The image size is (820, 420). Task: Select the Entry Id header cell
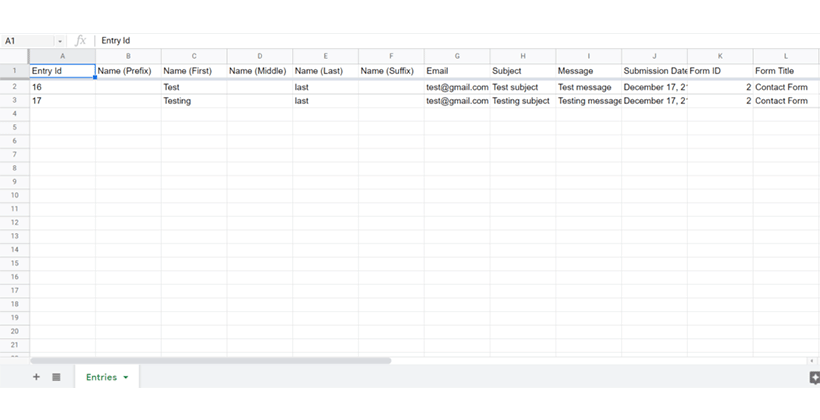(63, 71)
